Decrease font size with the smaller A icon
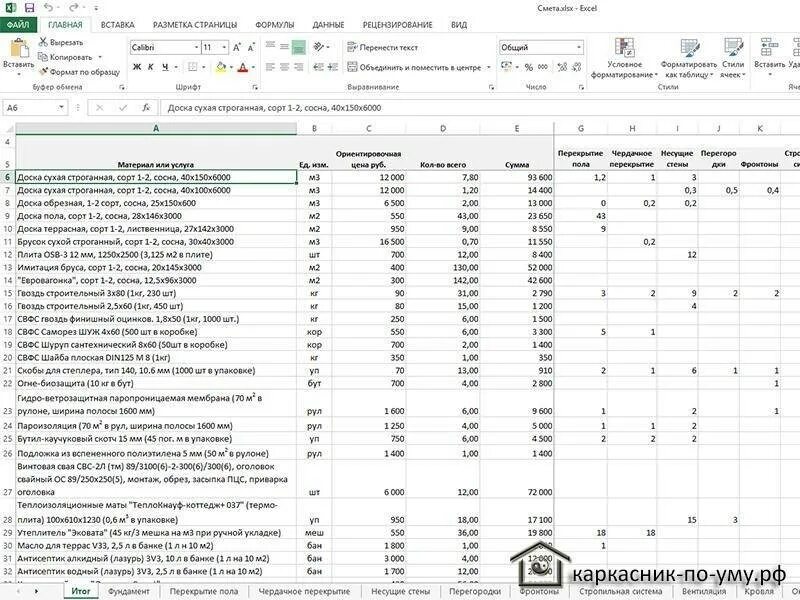 point(251,47)
